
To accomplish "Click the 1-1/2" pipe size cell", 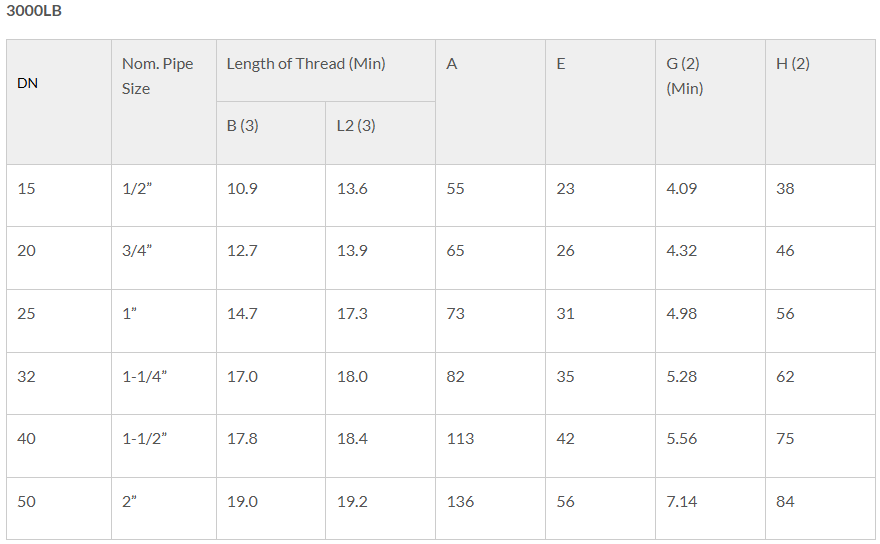I will point(164,446).
